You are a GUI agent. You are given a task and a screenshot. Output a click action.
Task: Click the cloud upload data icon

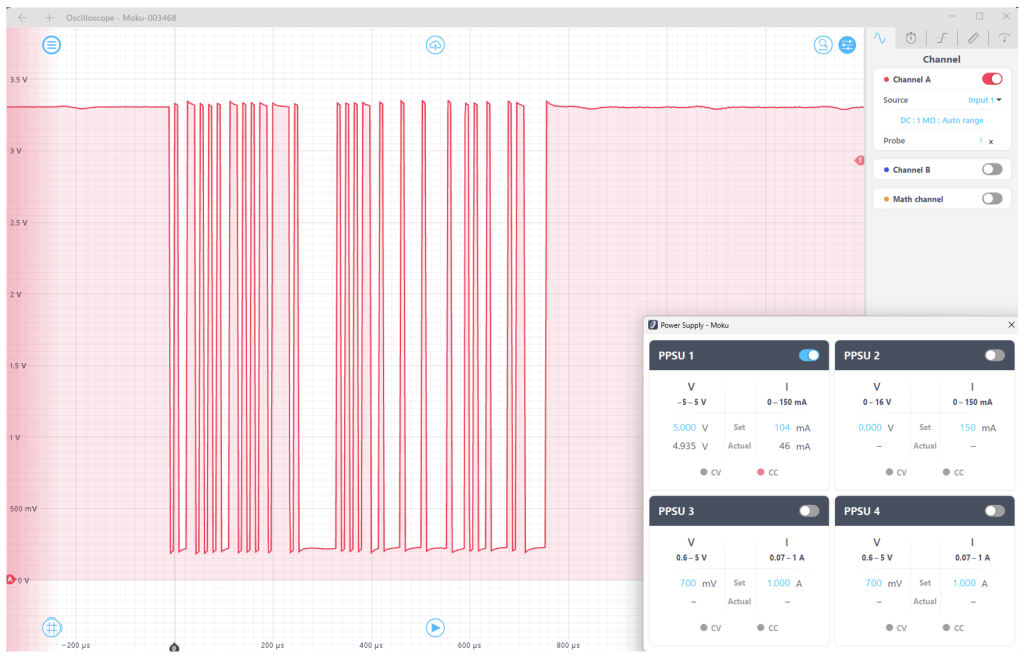[x=436, y=45]
